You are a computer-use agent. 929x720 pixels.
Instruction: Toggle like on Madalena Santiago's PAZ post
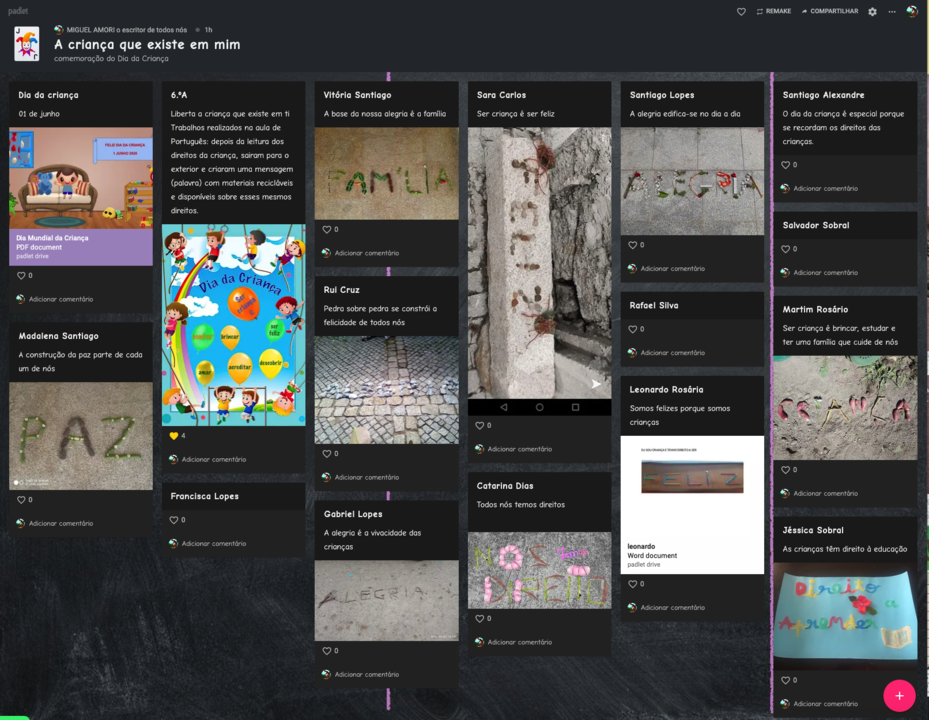coord(21,499)
